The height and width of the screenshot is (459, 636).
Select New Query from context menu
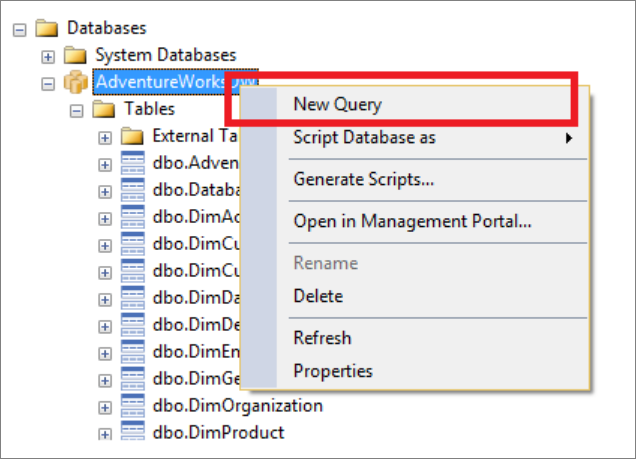point(337,103)
